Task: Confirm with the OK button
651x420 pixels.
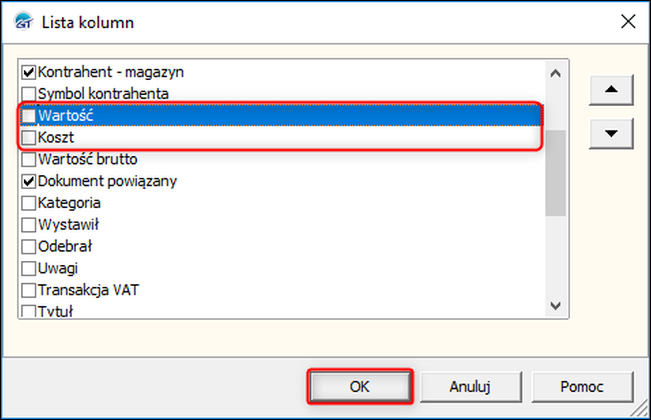Action: pos(360,387)
